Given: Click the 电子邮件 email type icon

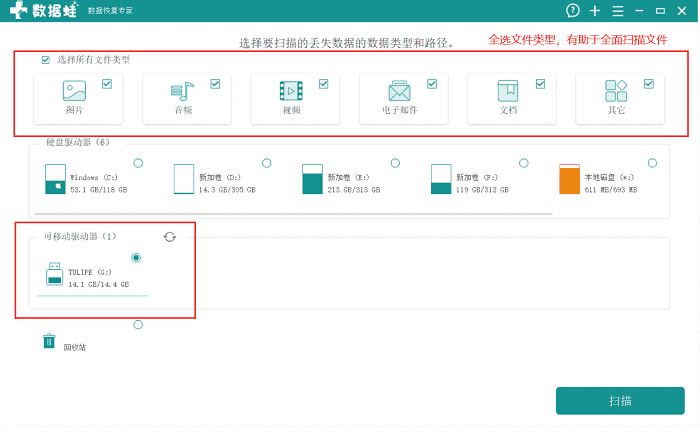Looking at the screenshot, I should click(x=399, y=91).
